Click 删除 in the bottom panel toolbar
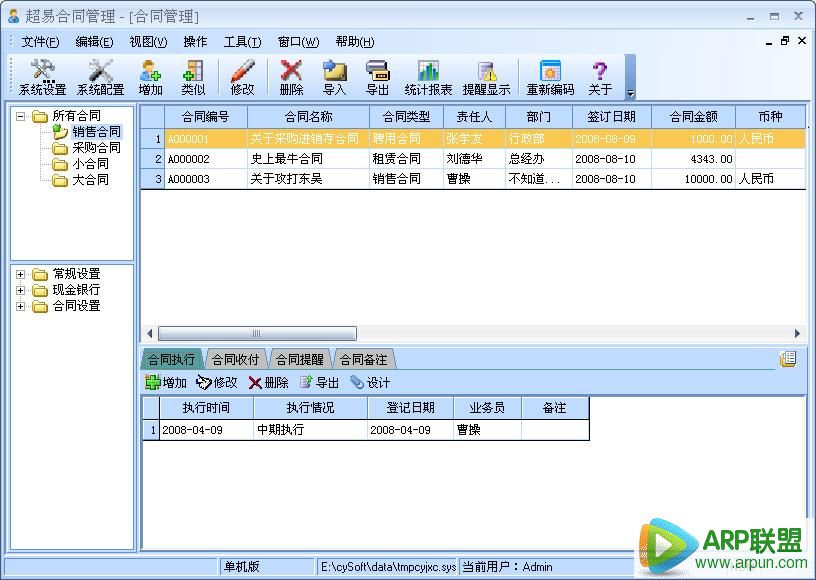816x580 pixels. (271, 382)
